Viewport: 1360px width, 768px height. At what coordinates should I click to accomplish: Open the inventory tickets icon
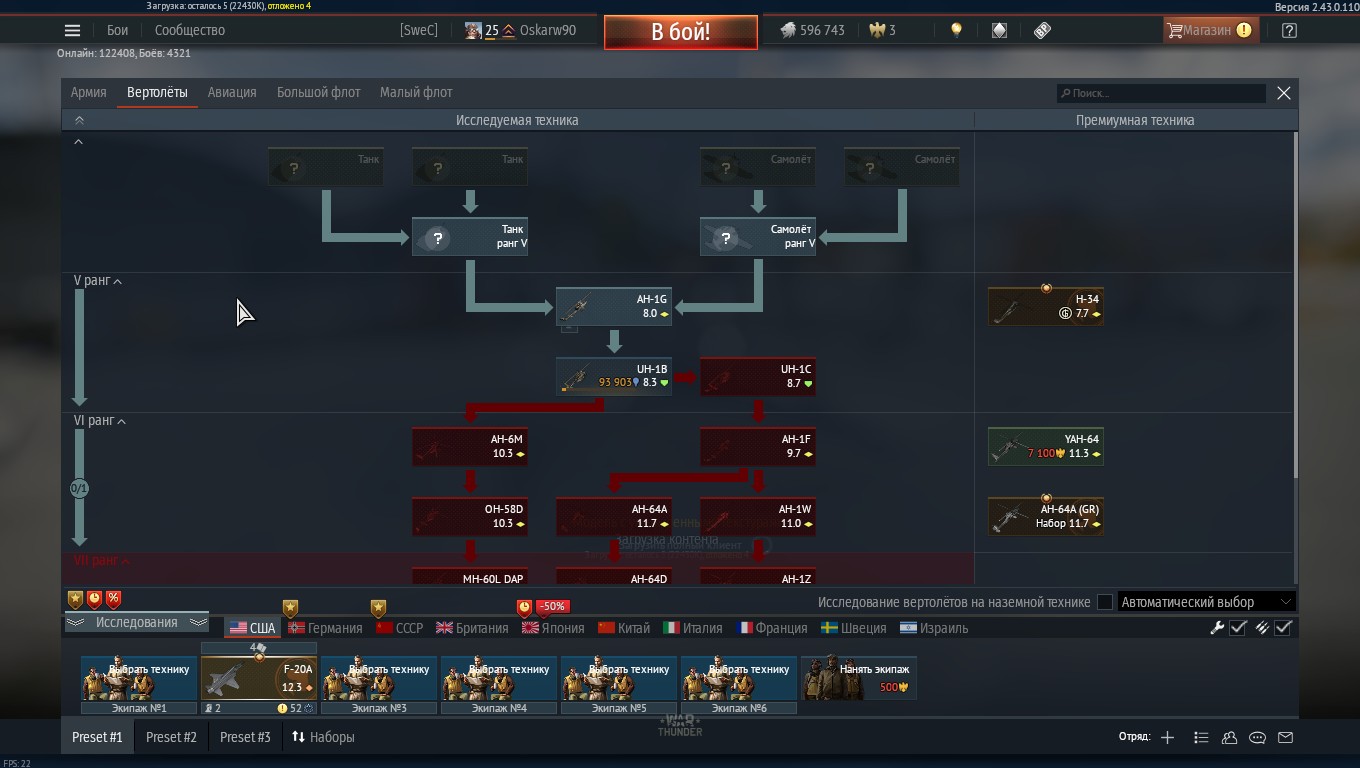pos(1042,30)
